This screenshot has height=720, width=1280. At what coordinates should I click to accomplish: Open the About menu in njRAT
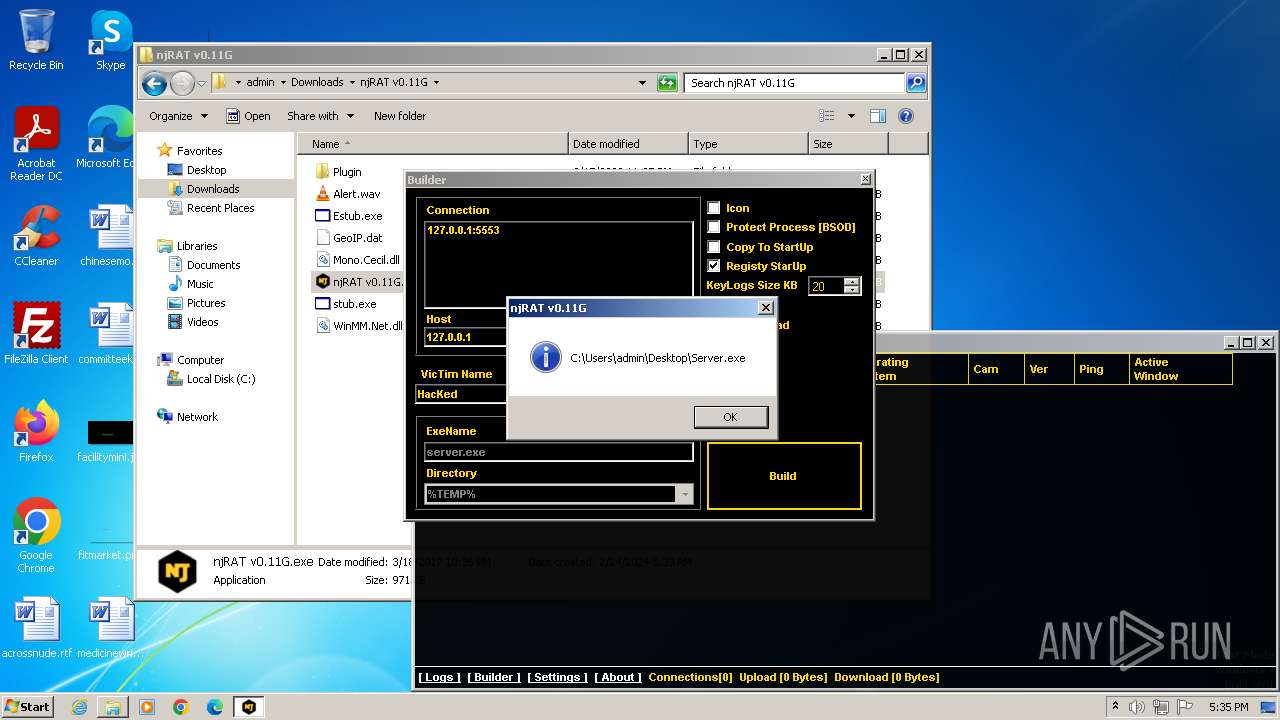(618, 677)
